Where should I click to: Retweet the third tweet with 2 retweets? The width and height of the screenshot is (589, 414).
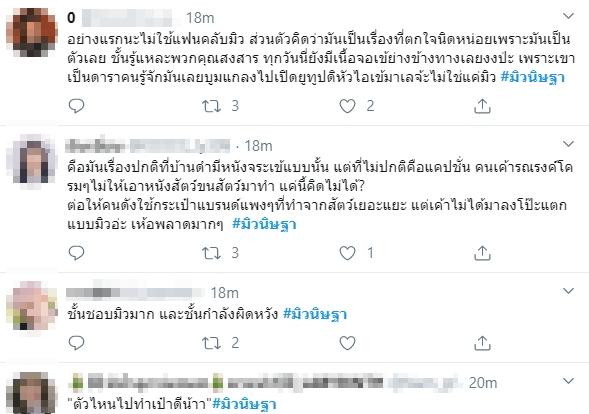[211, 343]
